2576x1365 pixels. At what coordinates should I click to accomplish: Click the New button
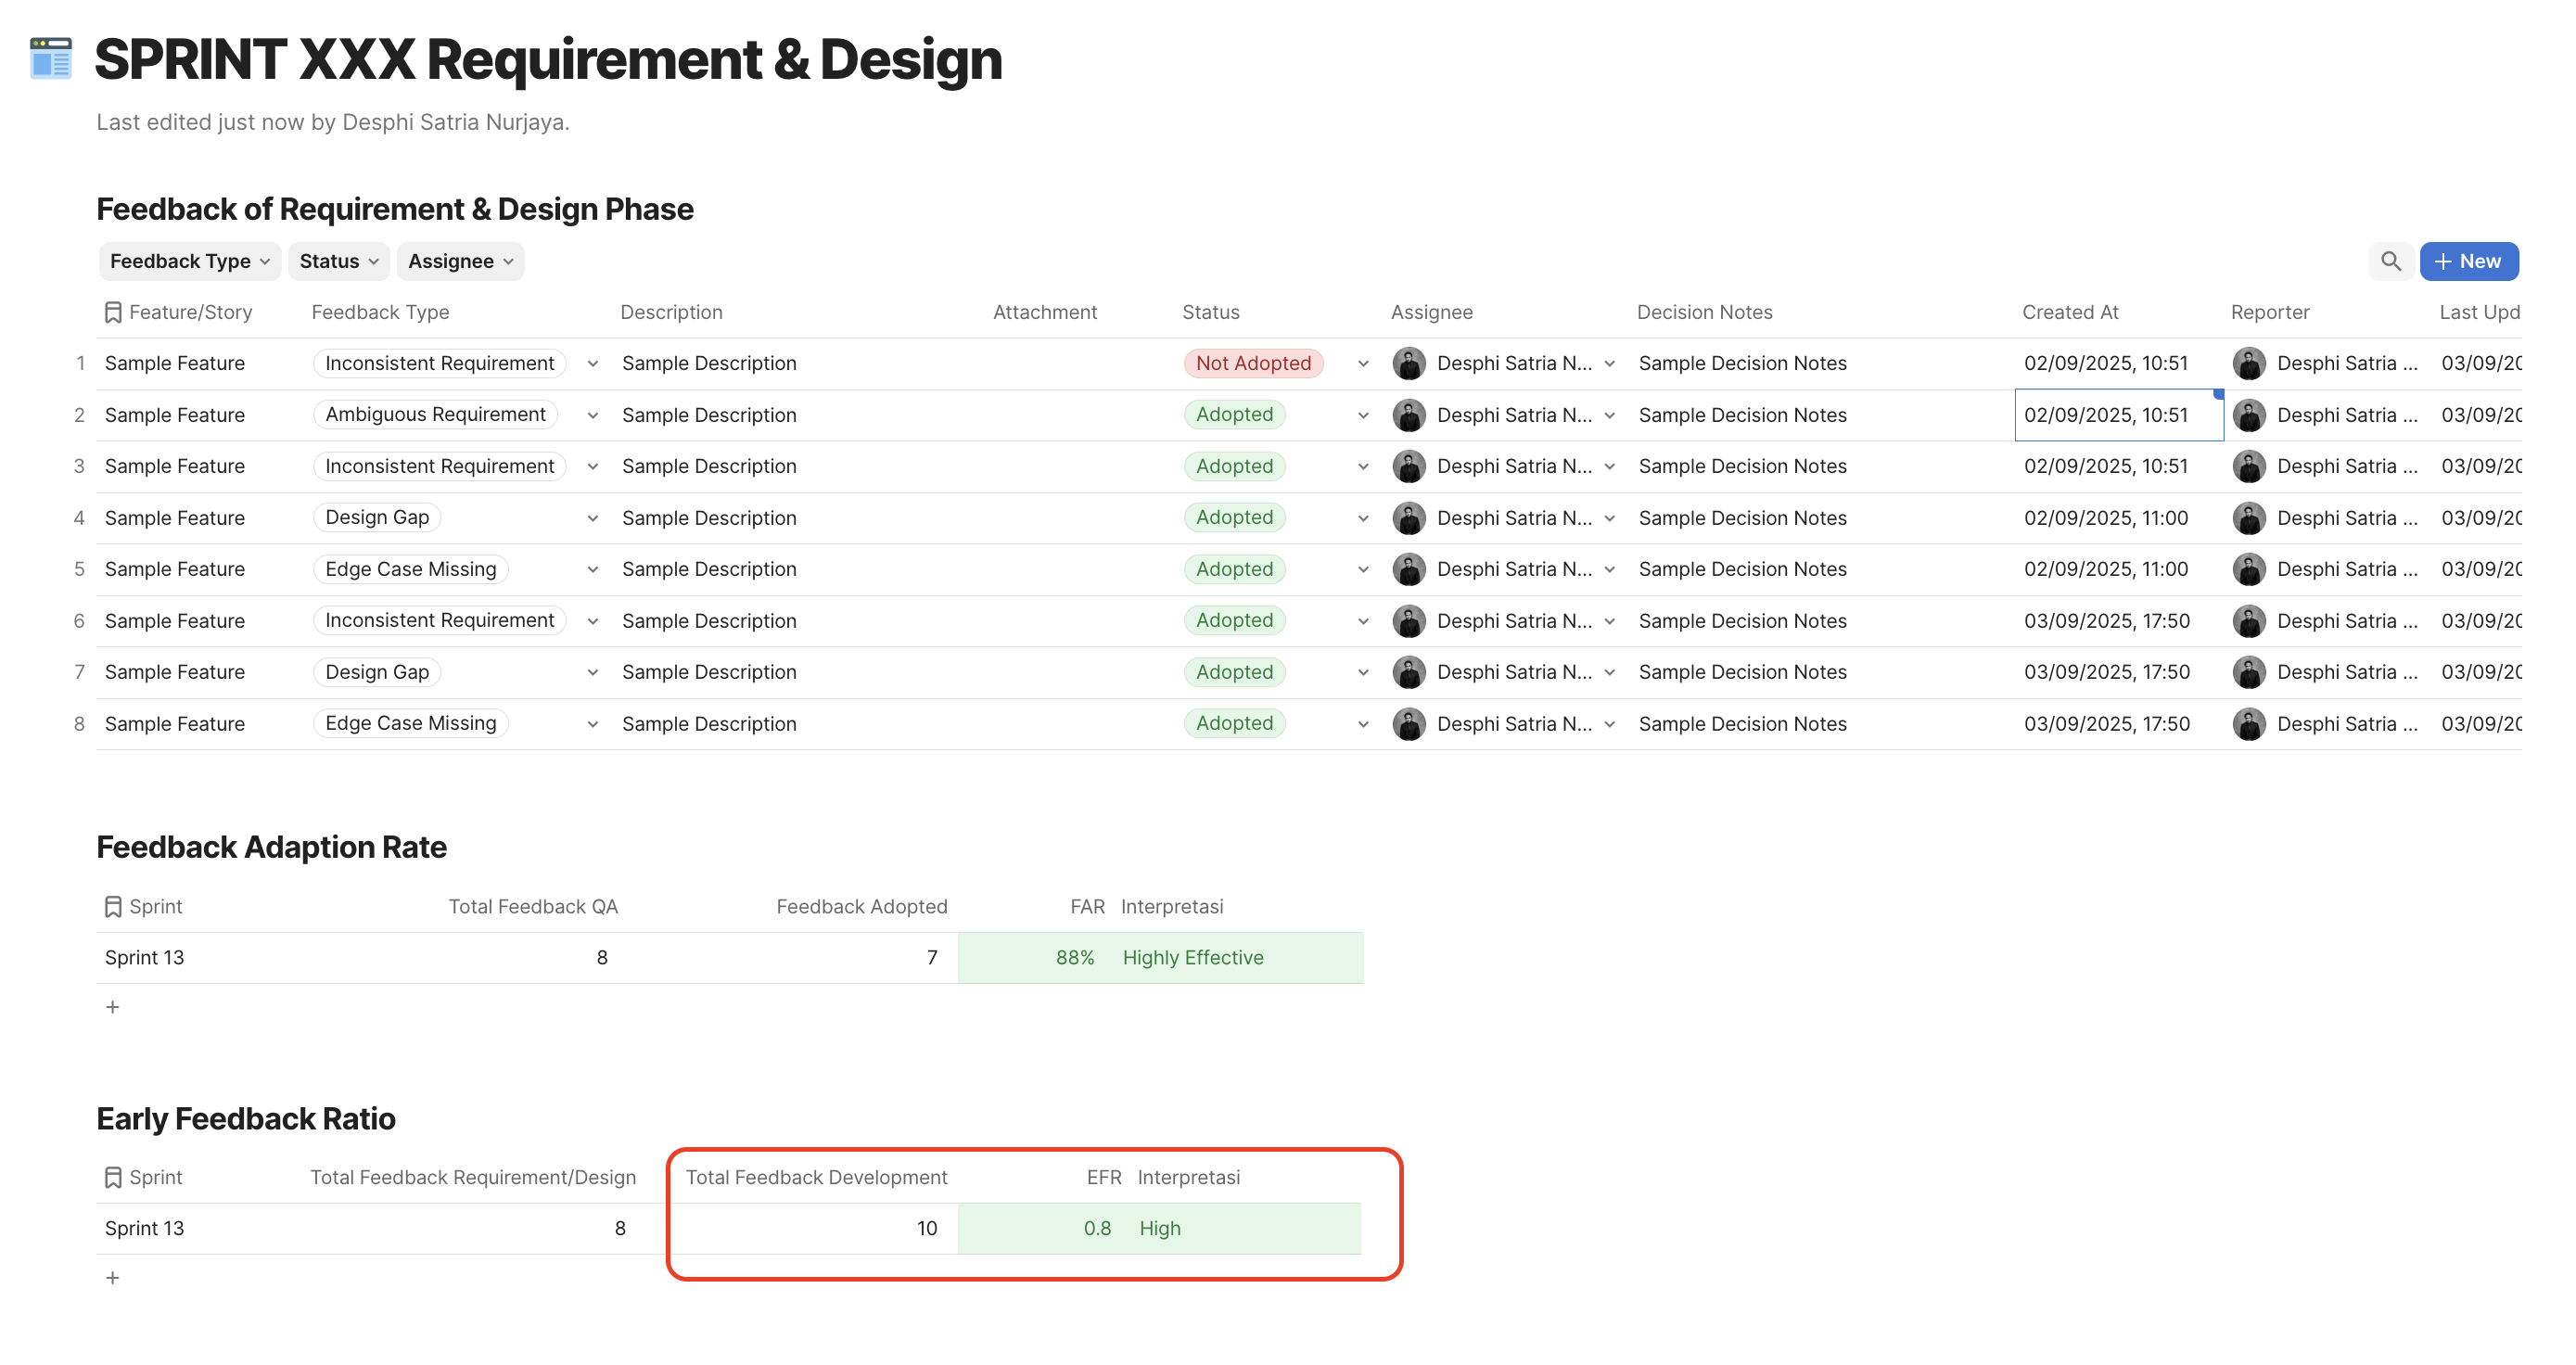(2468, 261)
